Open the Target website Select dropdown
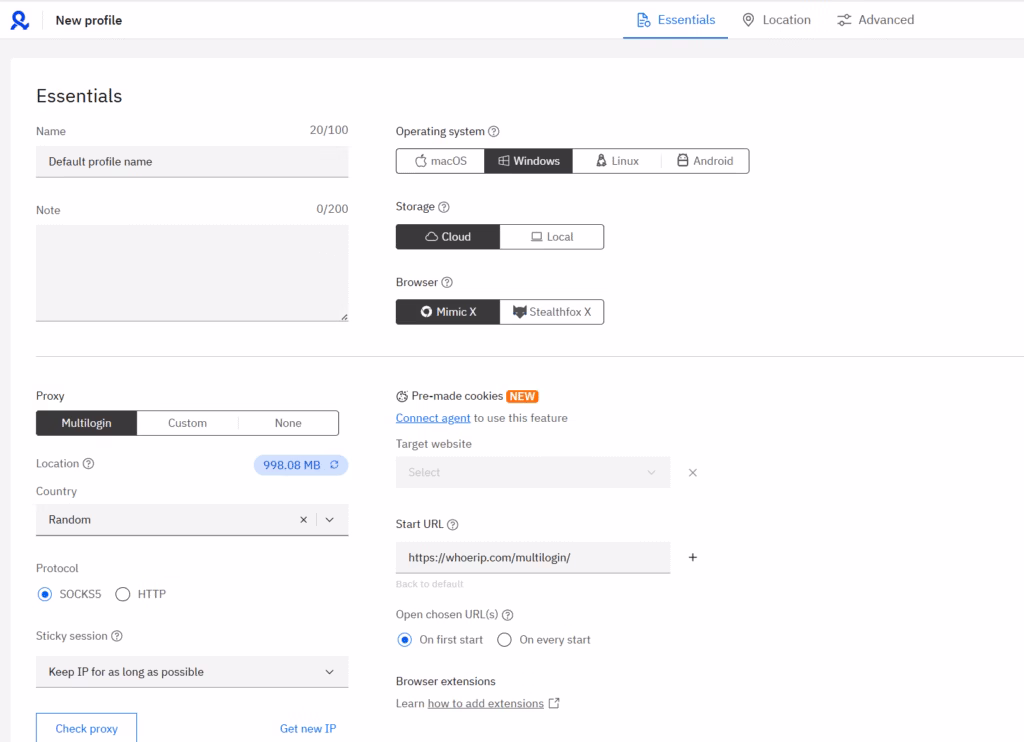 tap(533, 472)
